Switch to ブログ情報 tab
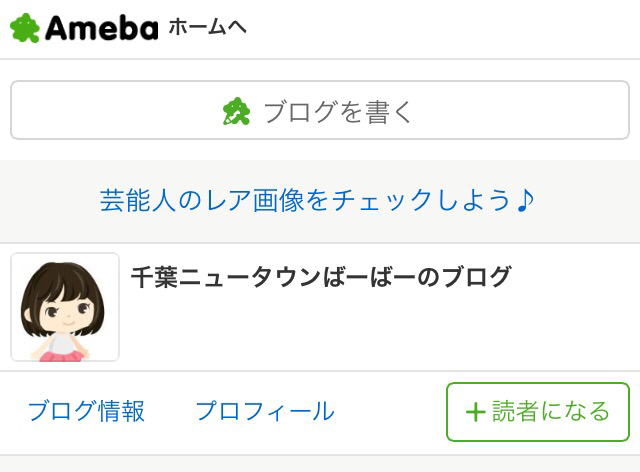 click(x=86, y=411)
